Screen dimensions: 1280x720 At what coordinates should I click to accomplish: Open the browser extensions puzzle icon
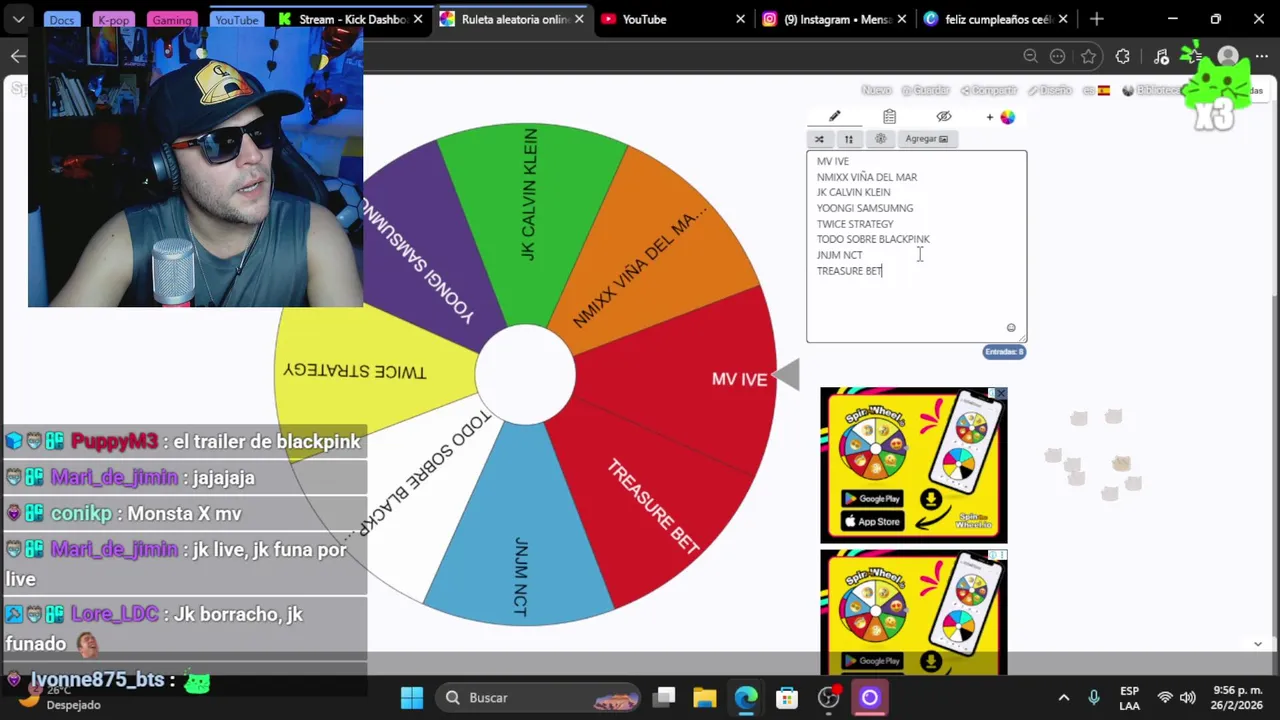click(1123, 56)
